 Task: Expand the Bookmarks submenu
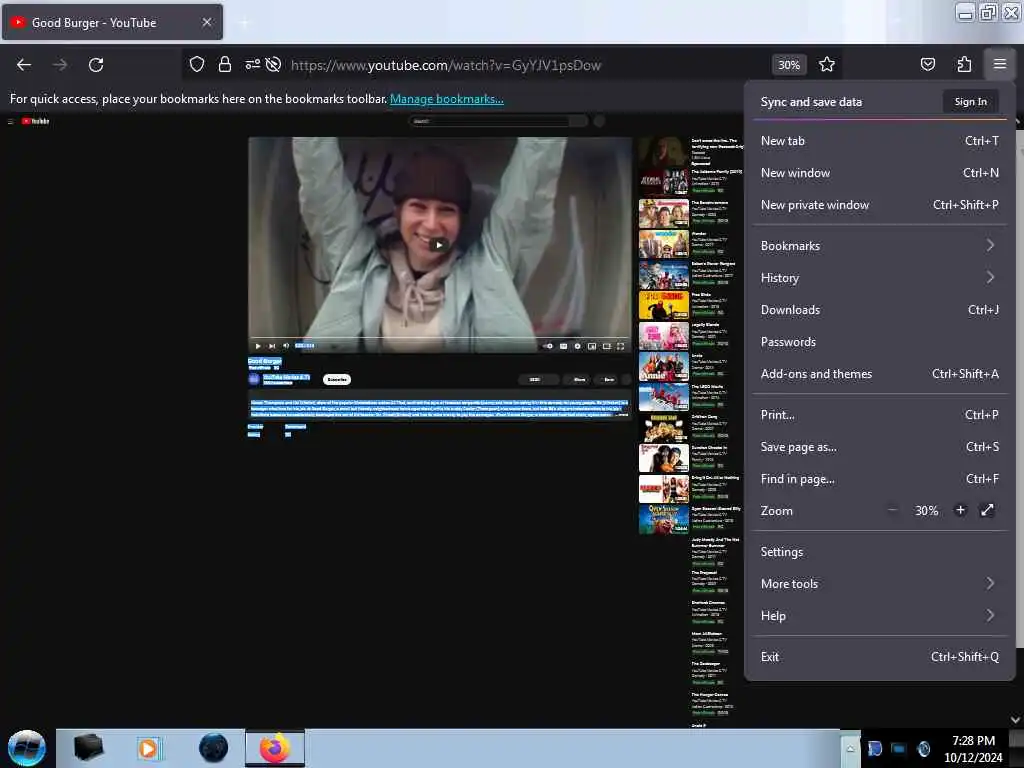click(x=880, y=246)
